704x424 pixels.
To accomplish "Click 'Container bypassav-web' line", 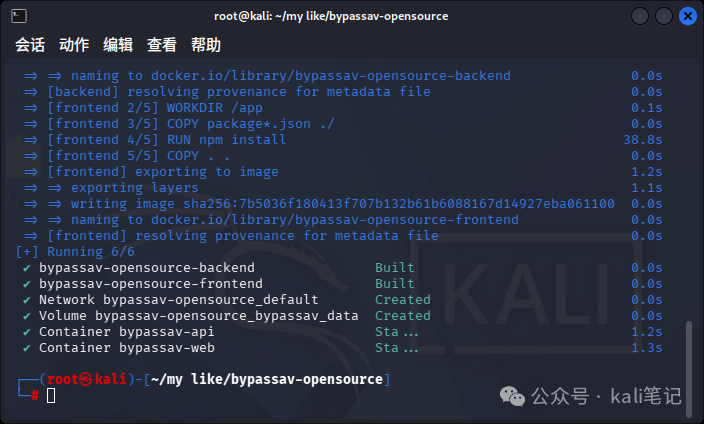I will click(x=343, y=348).
